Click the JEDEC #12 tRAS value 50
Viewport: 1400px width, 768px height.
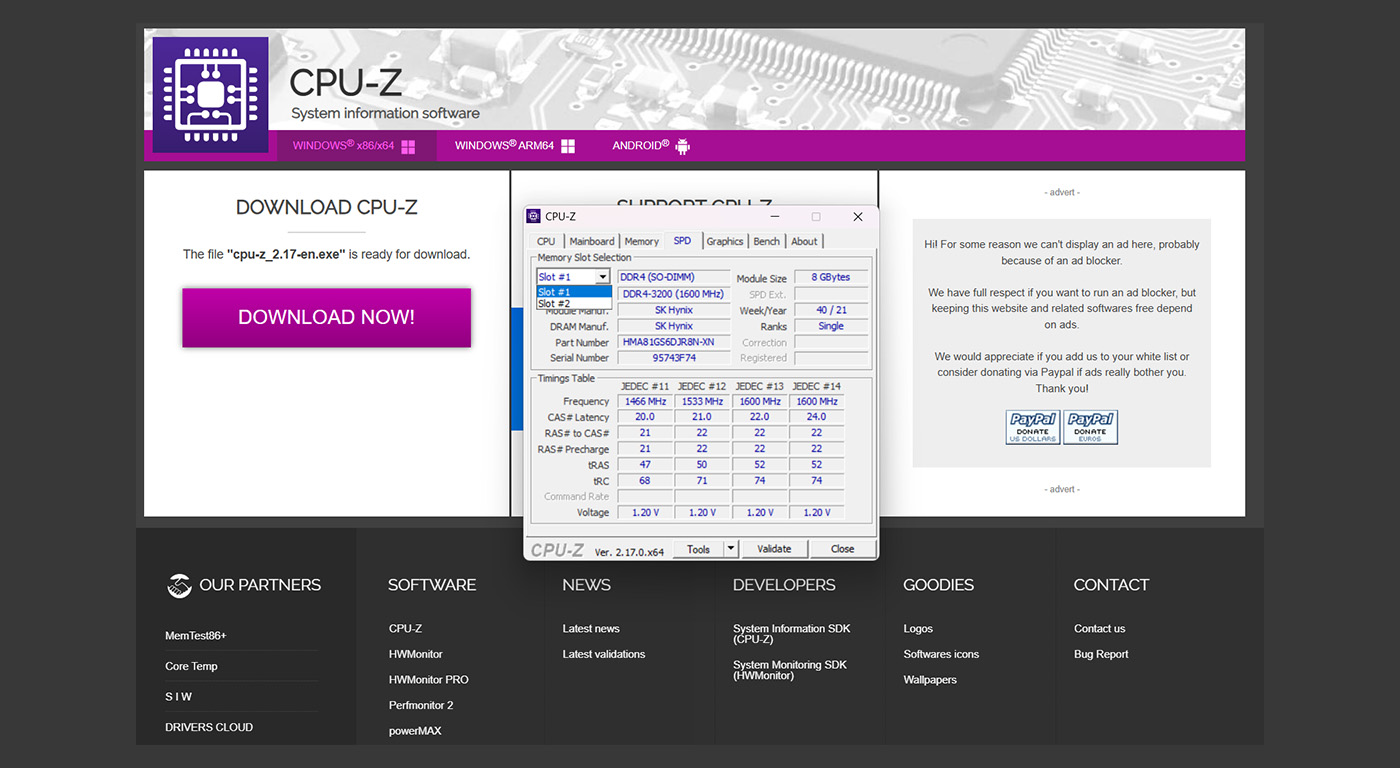702,465
